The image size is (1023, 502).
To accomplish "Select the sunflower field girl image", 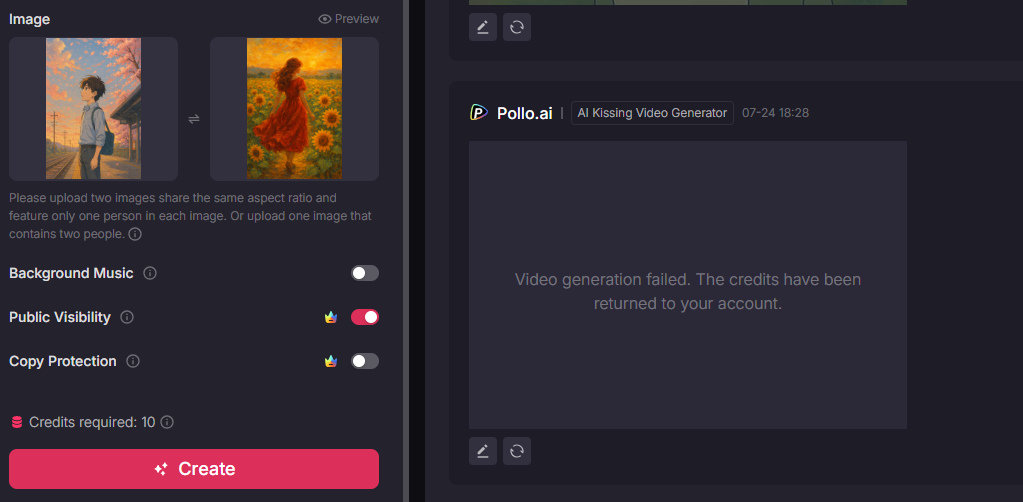I will pyautogui.click(x=294, y=108).
